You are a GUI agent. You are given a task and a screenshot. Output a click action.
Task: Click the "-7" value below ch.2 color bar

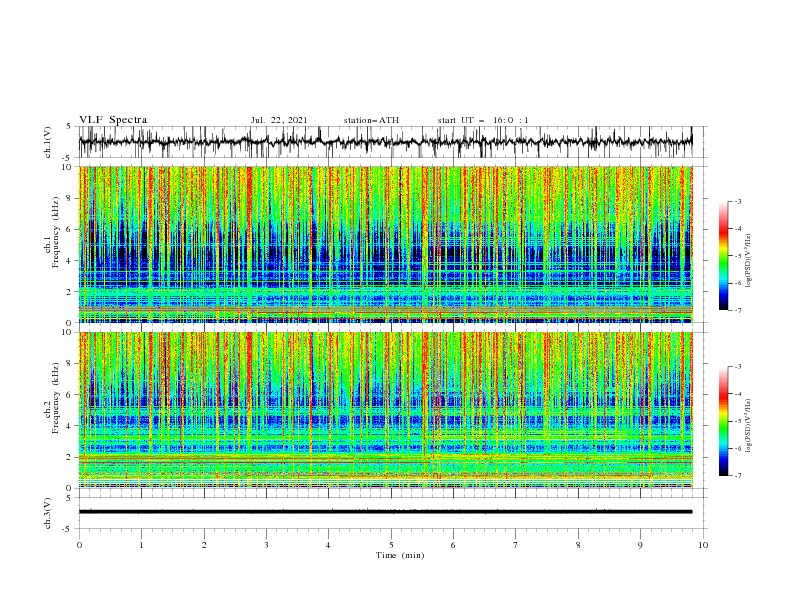tap(738, 476)
